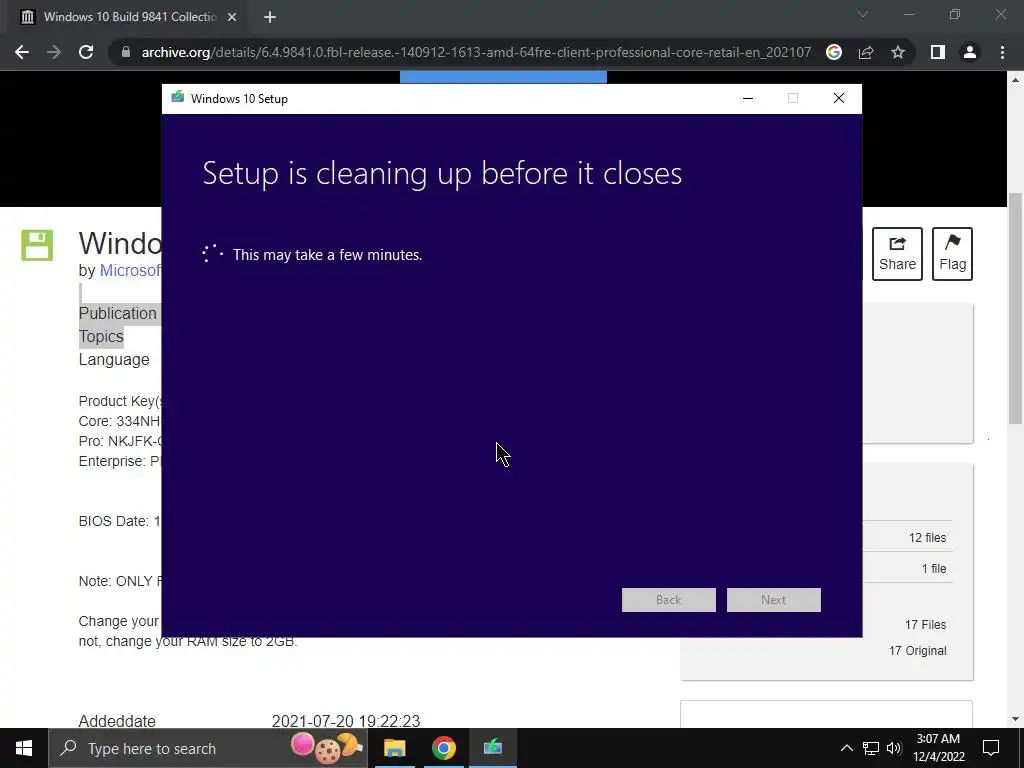Click the Share button on archive page

897,253
